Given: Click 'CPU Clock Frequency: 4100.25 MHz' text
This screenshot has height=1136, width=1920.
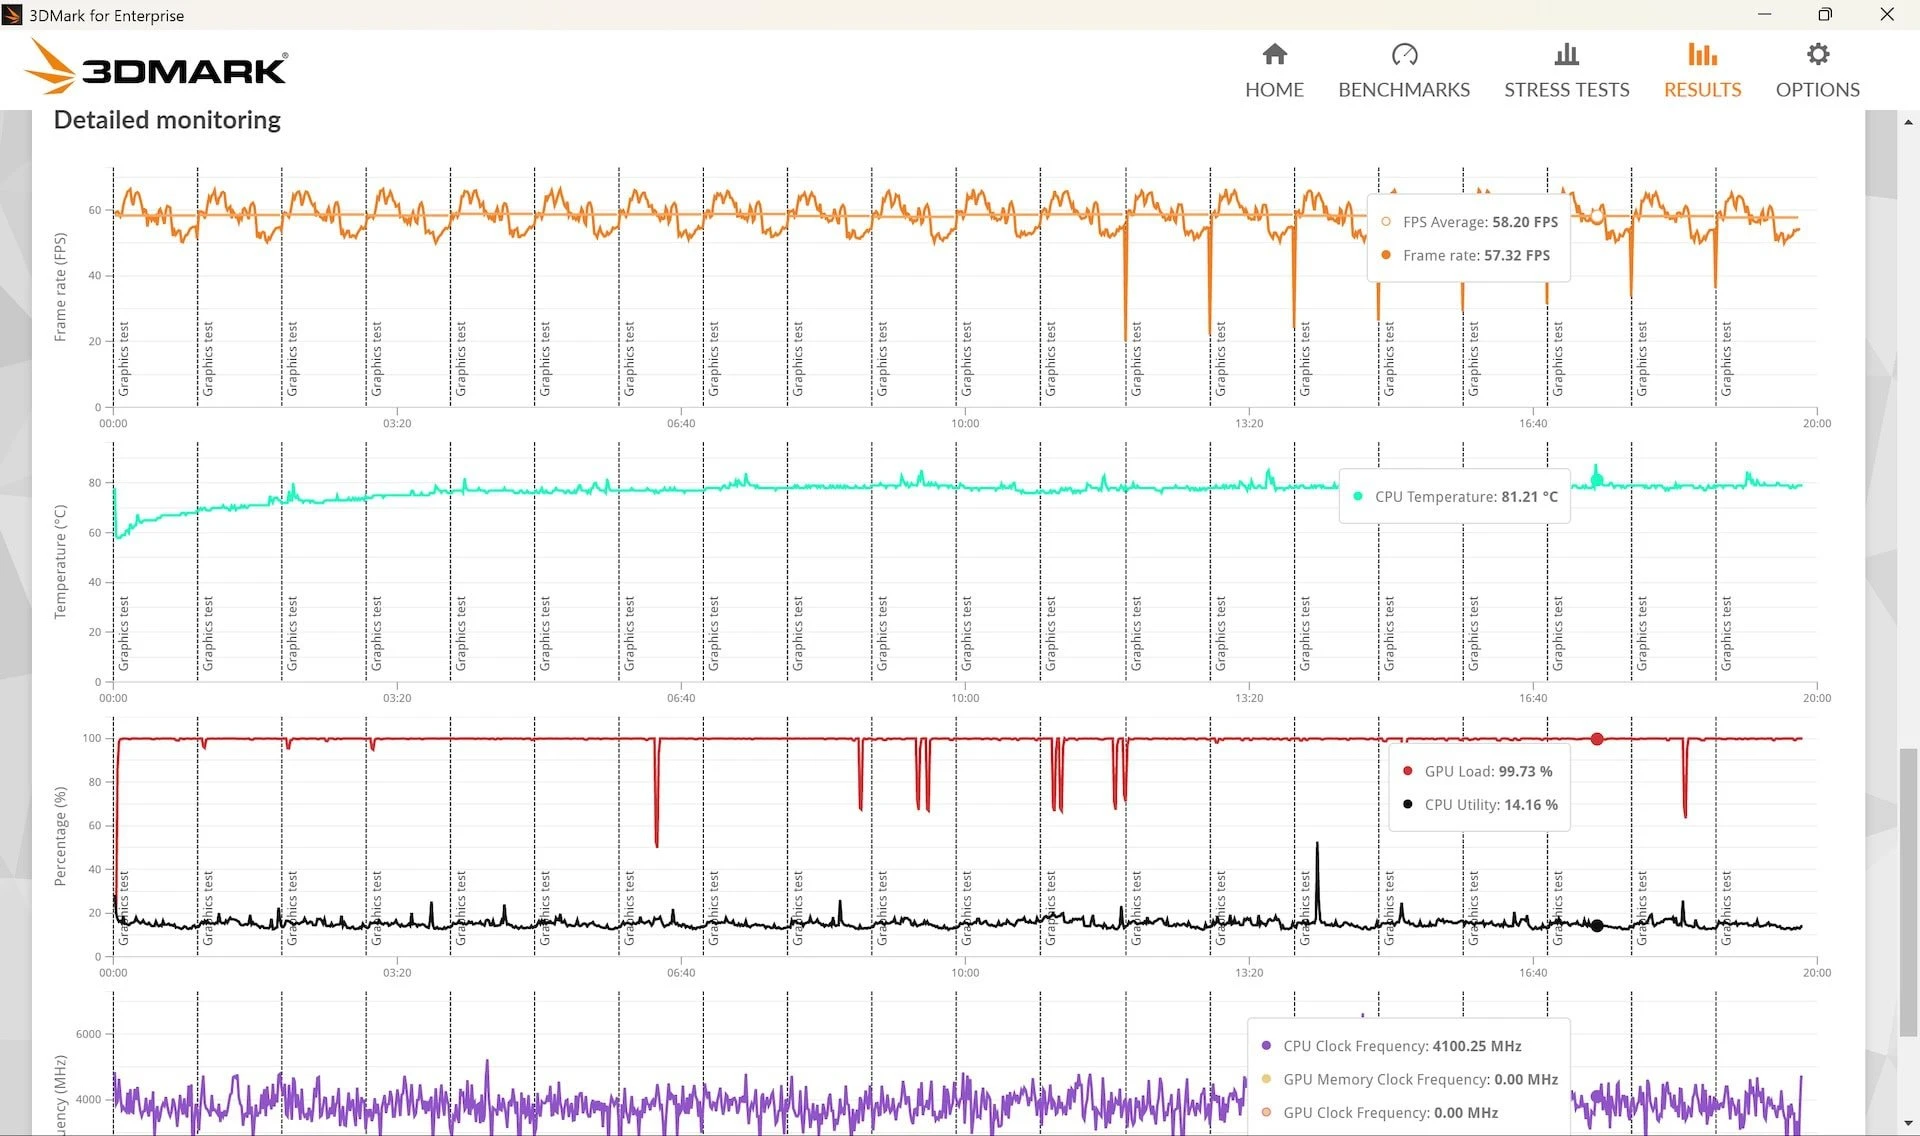Looking at the screenshot, I should click(x=1402, y=1046).
